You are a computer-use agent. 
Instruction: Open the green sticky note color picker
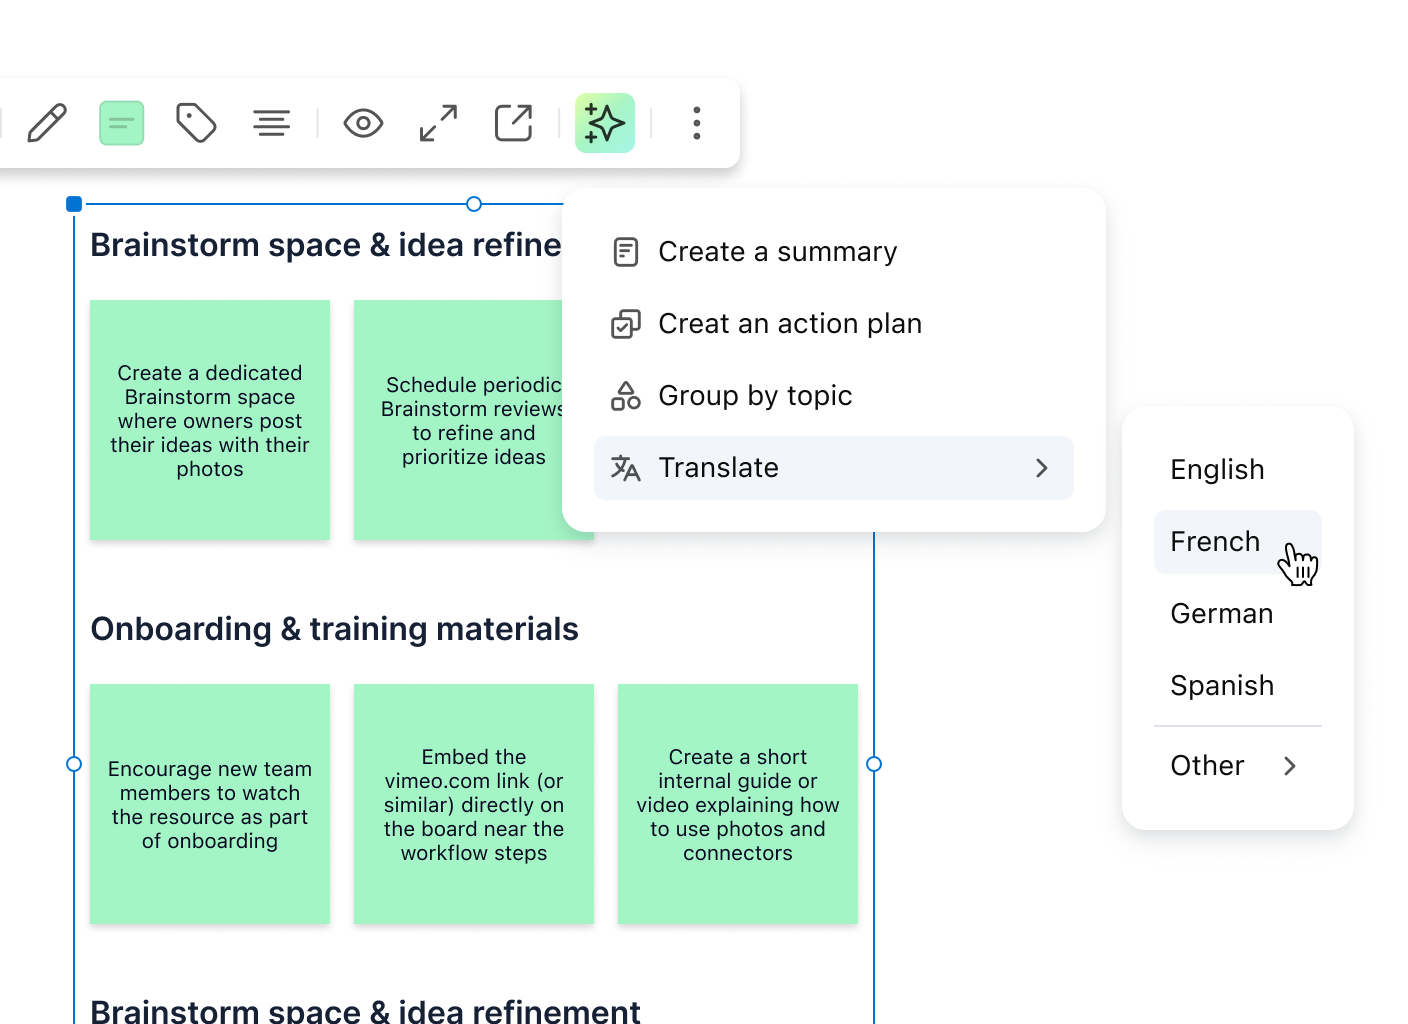click(x=122, y=123)
